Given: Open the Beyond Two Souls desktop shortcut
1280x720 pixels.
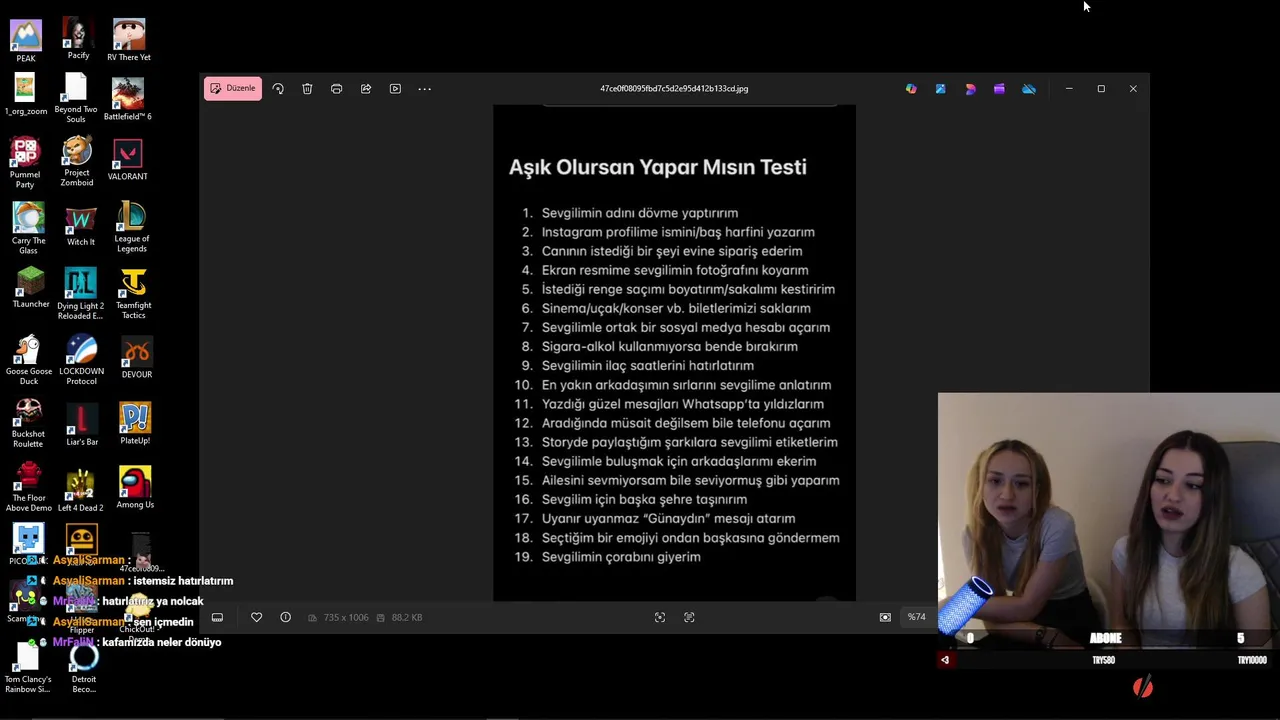Looking at the screenshot, I should 77,98.
